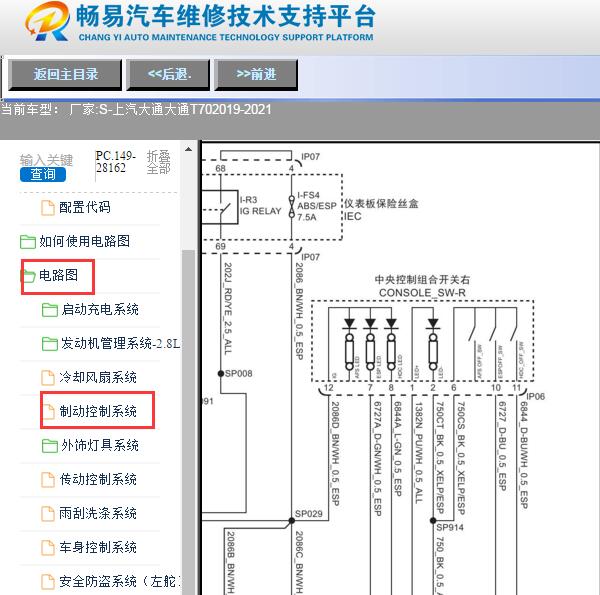Click the 启动充电系统 folder icon
The width and height of the screenshot is (600, 595).
click(x=50, y=310)
